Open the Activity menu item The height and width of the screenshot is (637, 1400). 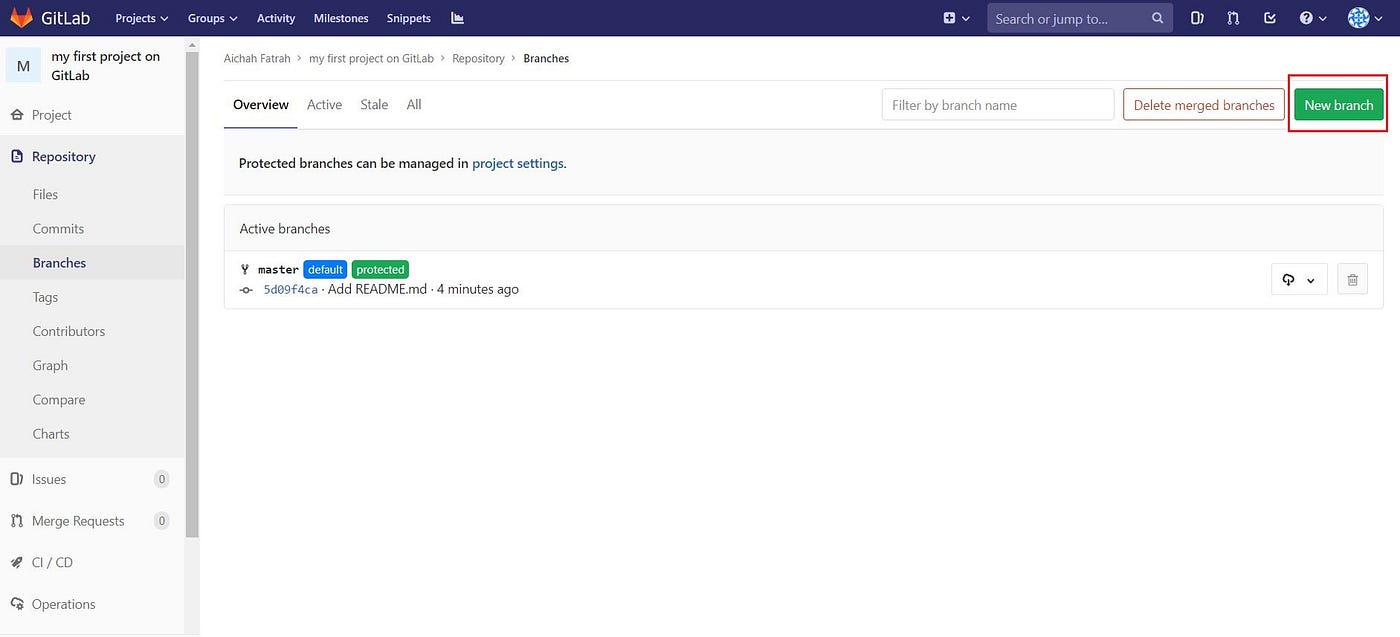tap(276, 18)
